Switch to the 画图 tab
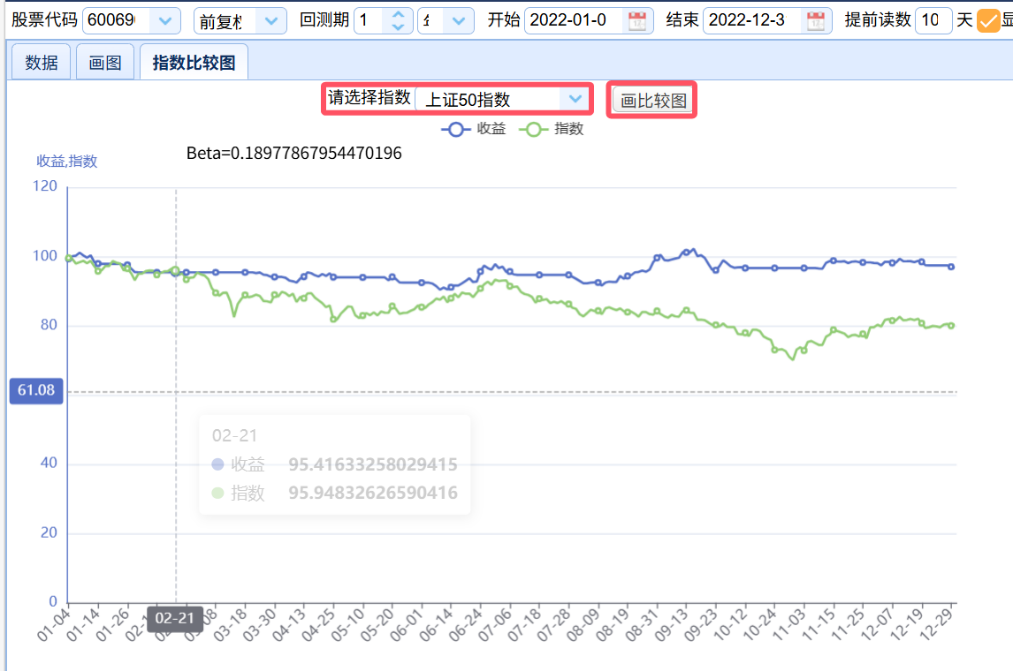The height and width of the screenshot is (671, 1013). (105, 63)
